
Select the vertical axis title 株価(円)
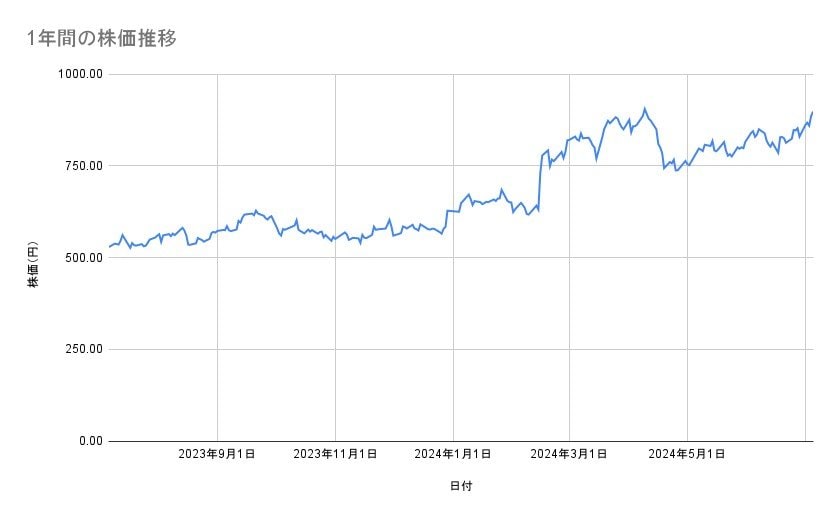(x=33, y=266)
